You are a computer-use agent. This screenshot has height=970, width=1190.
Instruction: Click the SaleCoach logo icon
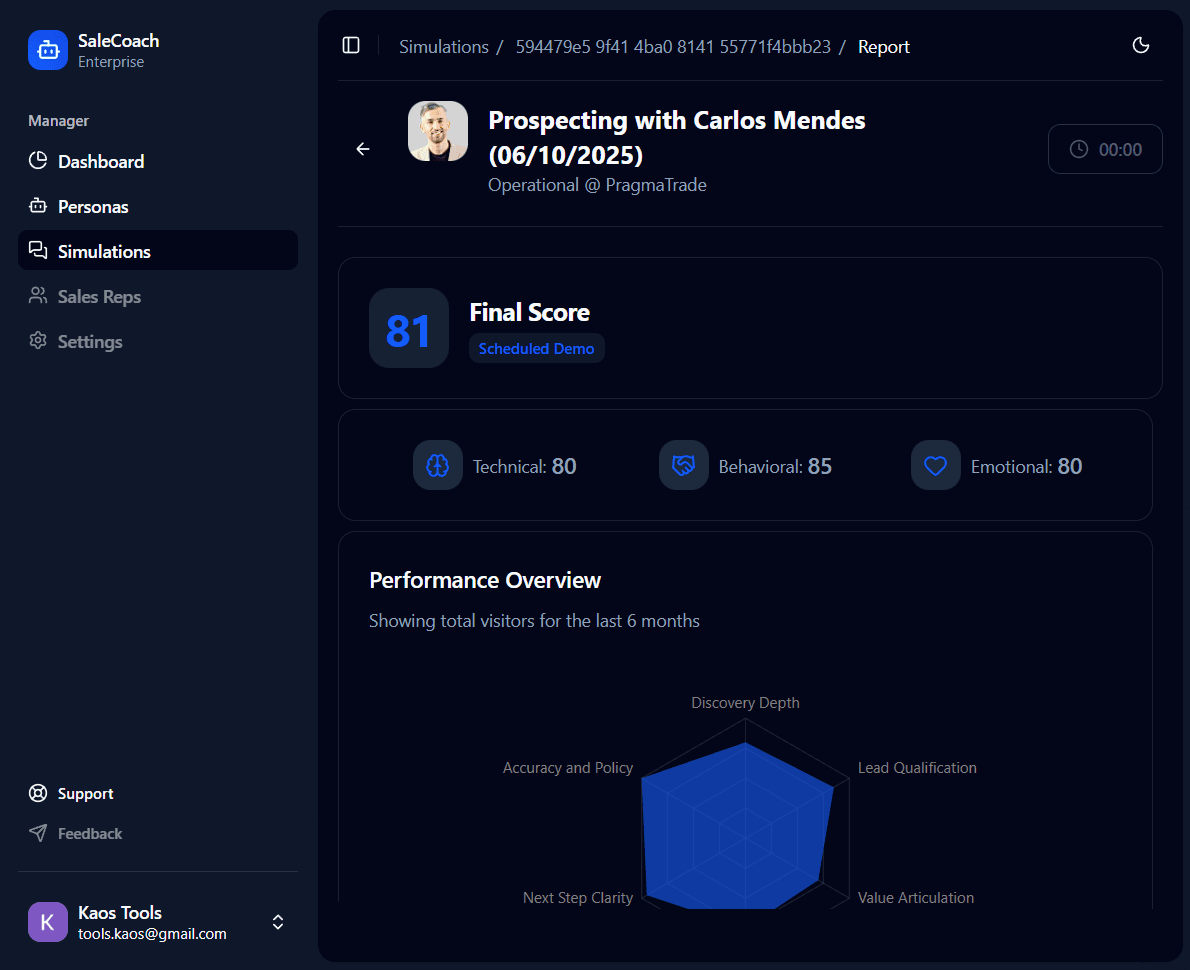click(47, 49)
